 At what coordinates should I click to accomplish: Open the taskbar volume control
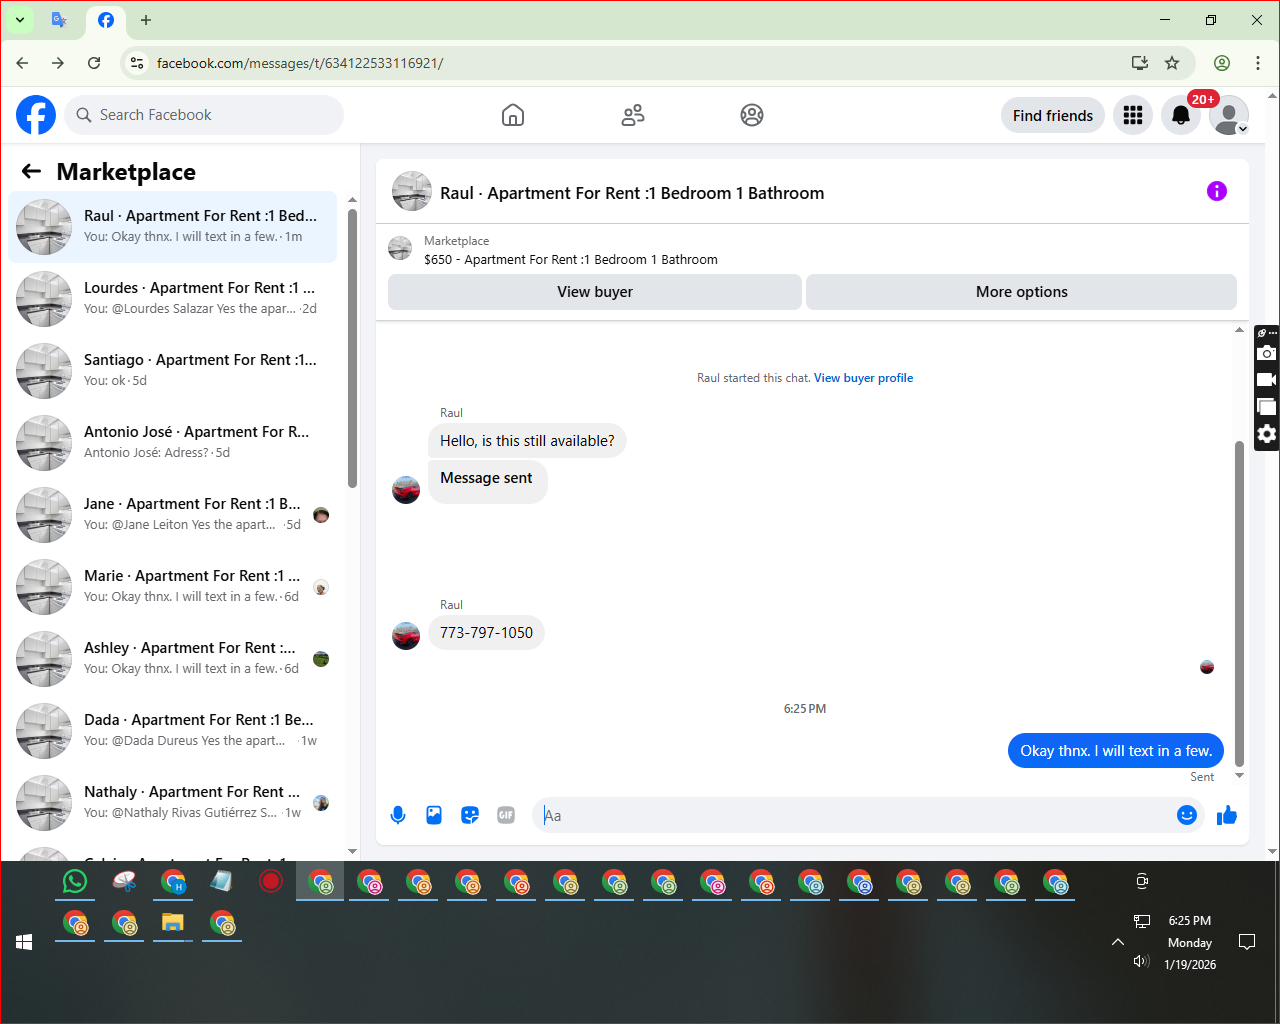click(1141, 961)
